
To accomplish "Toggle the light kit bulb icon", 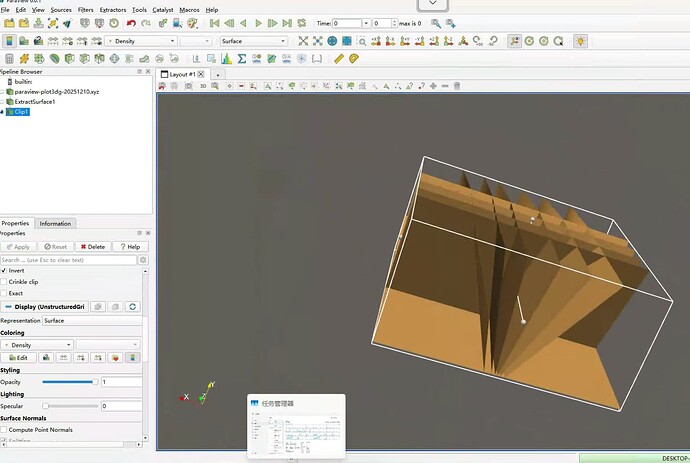I will (x=580, y=41).
